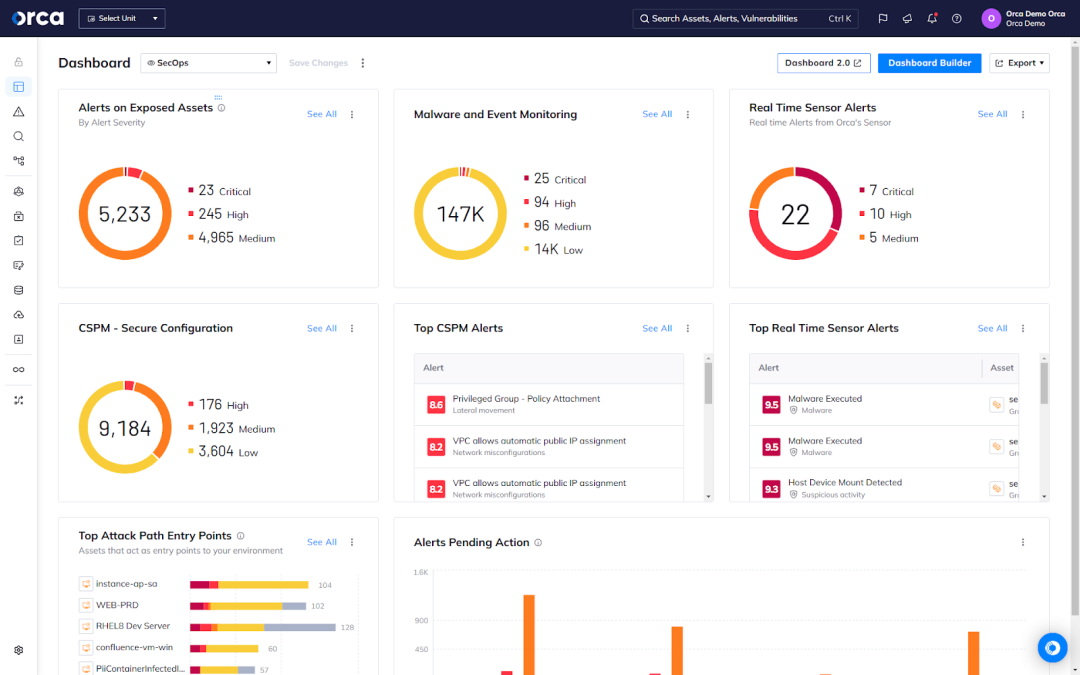Open the chat support bubble

pos(1052,647)
